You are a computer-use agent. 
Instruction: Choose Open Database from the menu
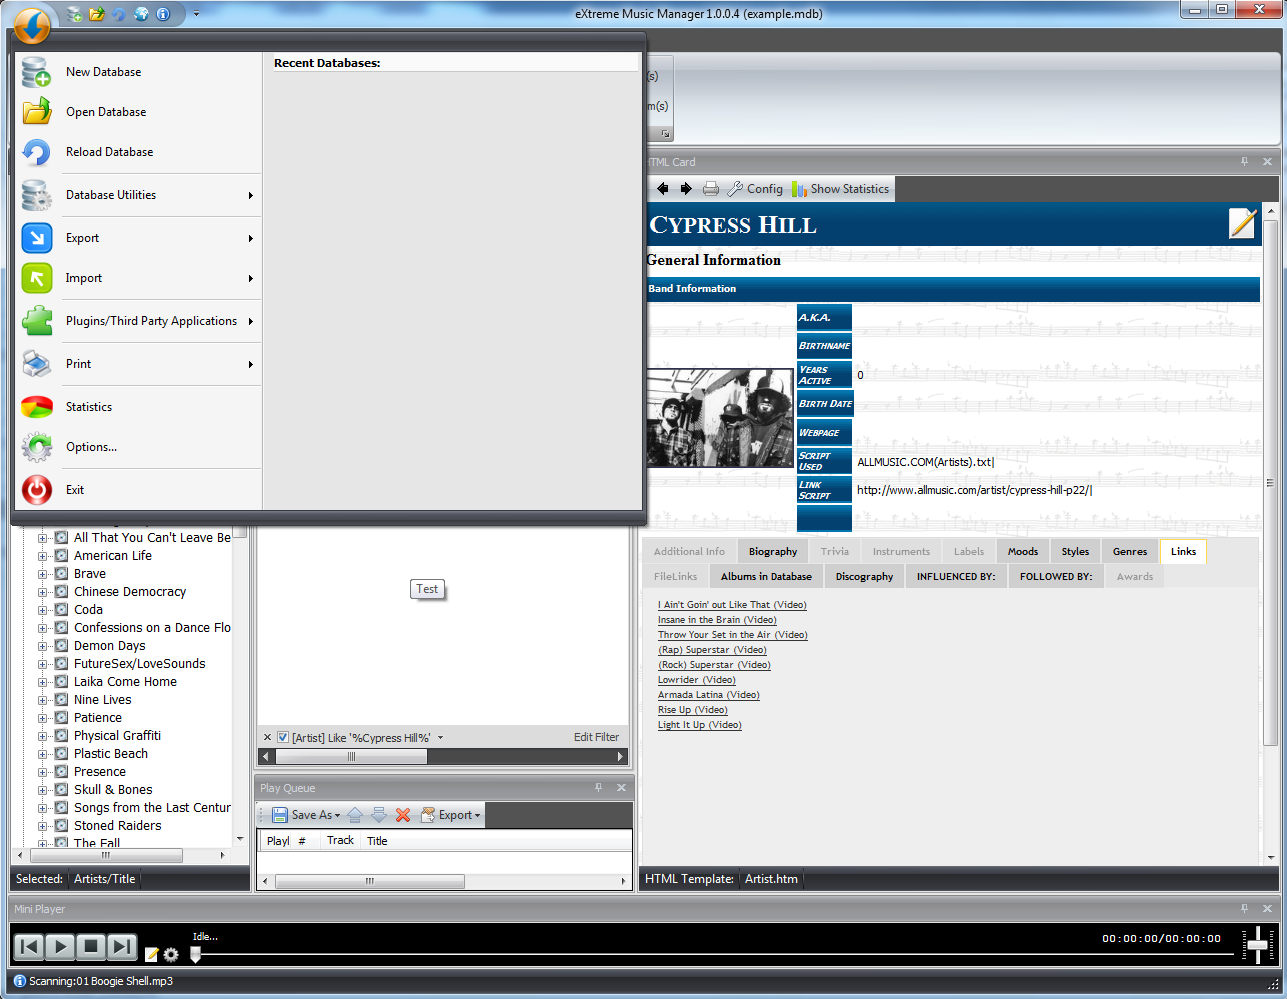click(140, 112)
